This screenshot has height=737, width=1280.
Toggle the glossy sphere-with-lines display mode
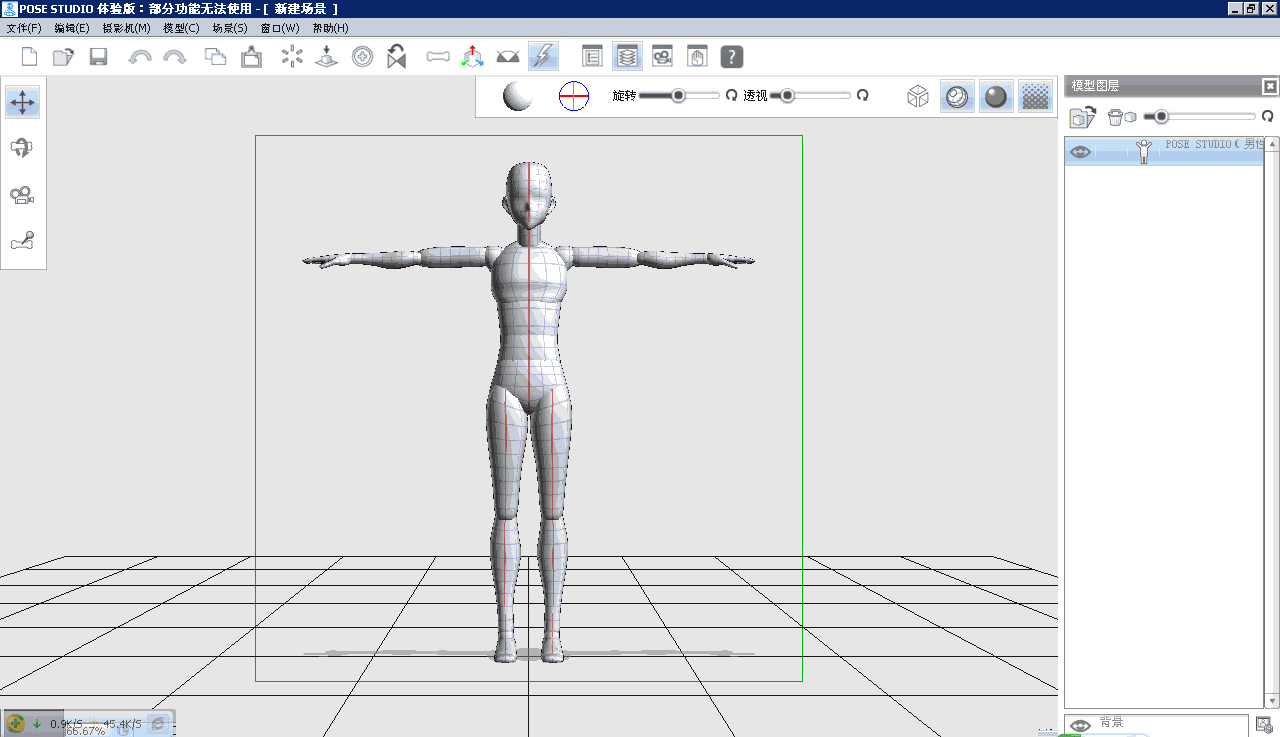(958, 97)
